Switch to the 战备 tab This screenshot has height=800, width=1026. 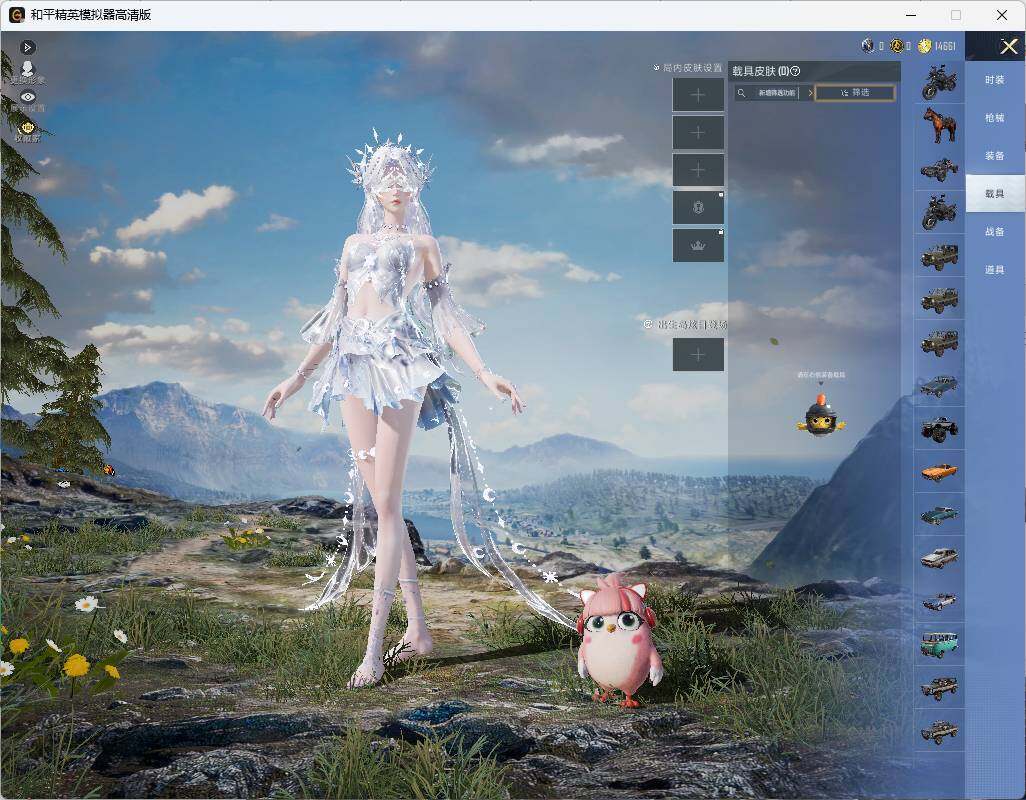995,232
